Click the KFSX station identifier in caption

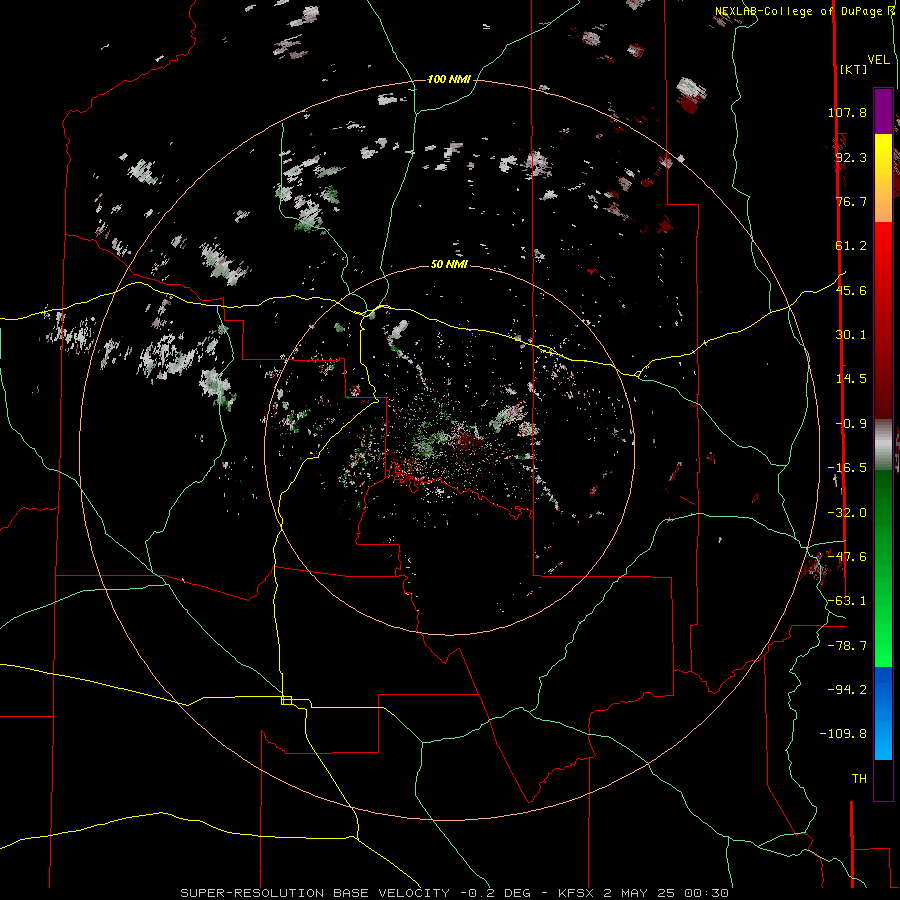point(576,893)
